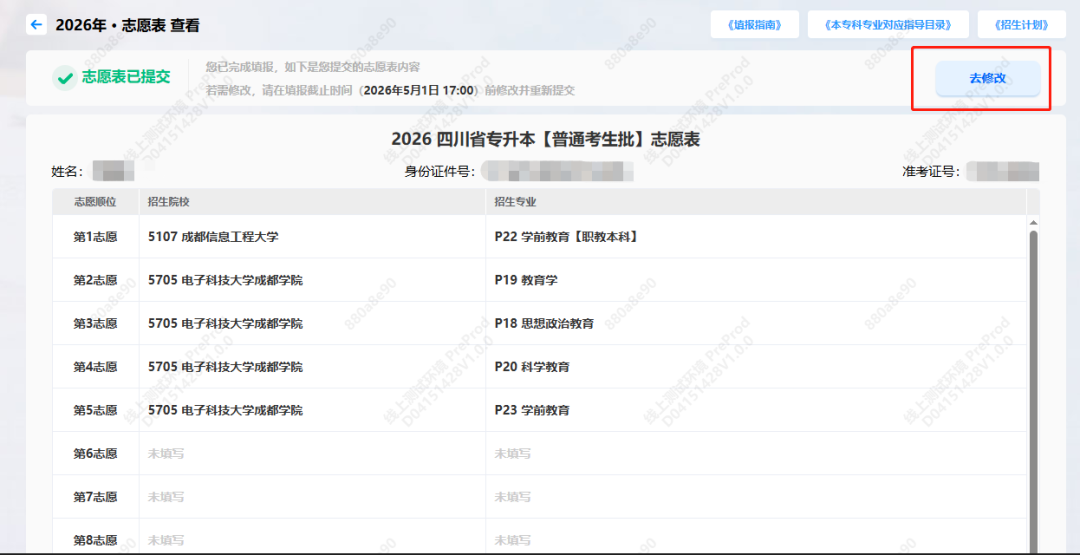Click the blue back arrow icon
Screen dimensions: 1080x555
point(36,25)
